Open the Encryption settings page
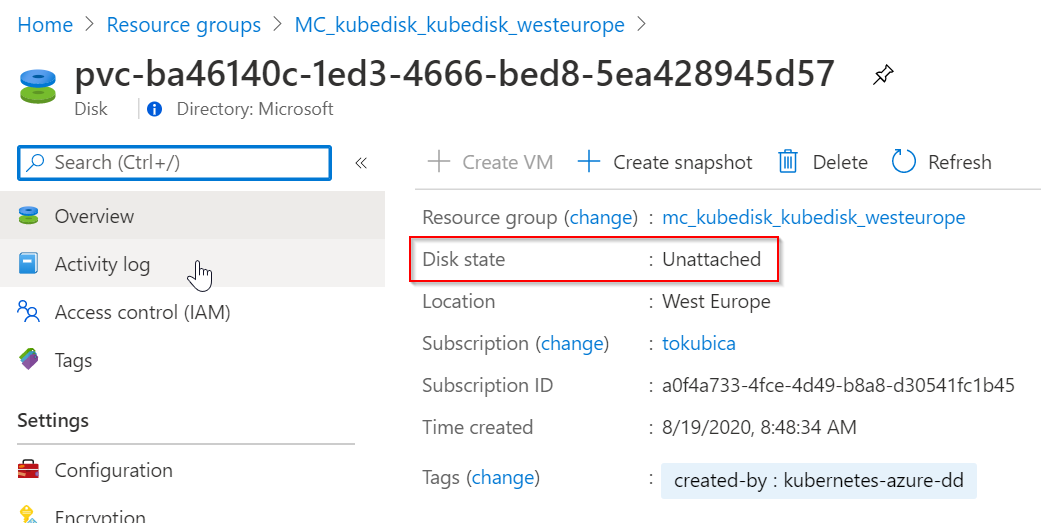Image resolution: width=1041 pixels, height=523 pixels. (100, 516)
